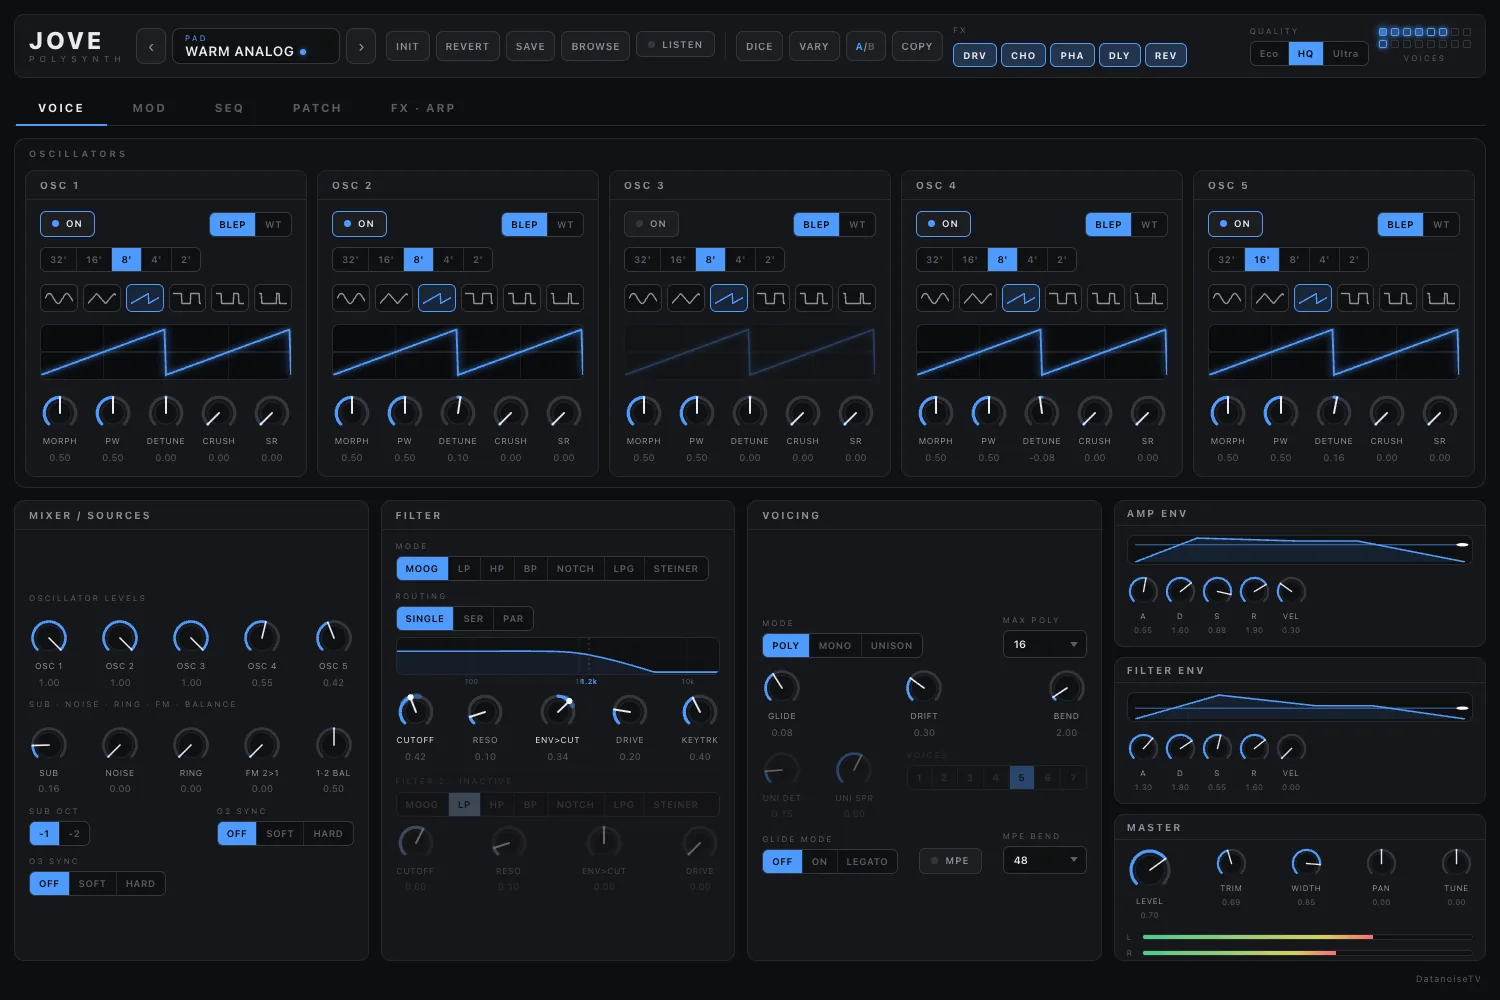Select the square waveform for OSC 2
Viewport: 1500px width, 1000px height.
(479, 298)
